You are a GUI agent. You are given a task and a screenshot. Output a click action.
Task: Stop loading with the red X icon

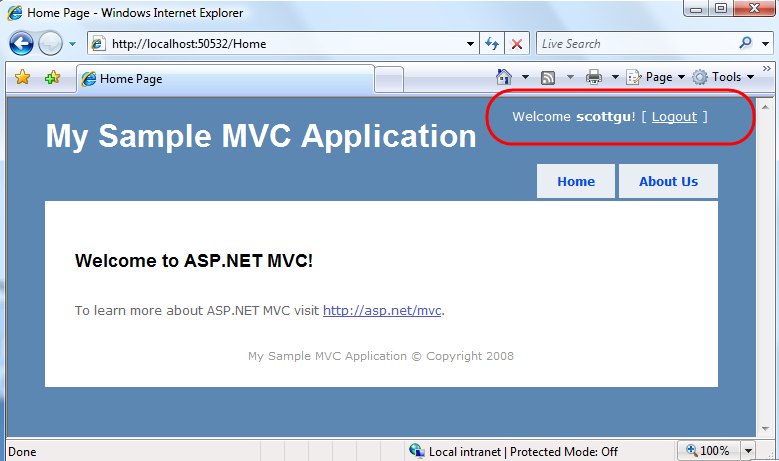point(517,44)
